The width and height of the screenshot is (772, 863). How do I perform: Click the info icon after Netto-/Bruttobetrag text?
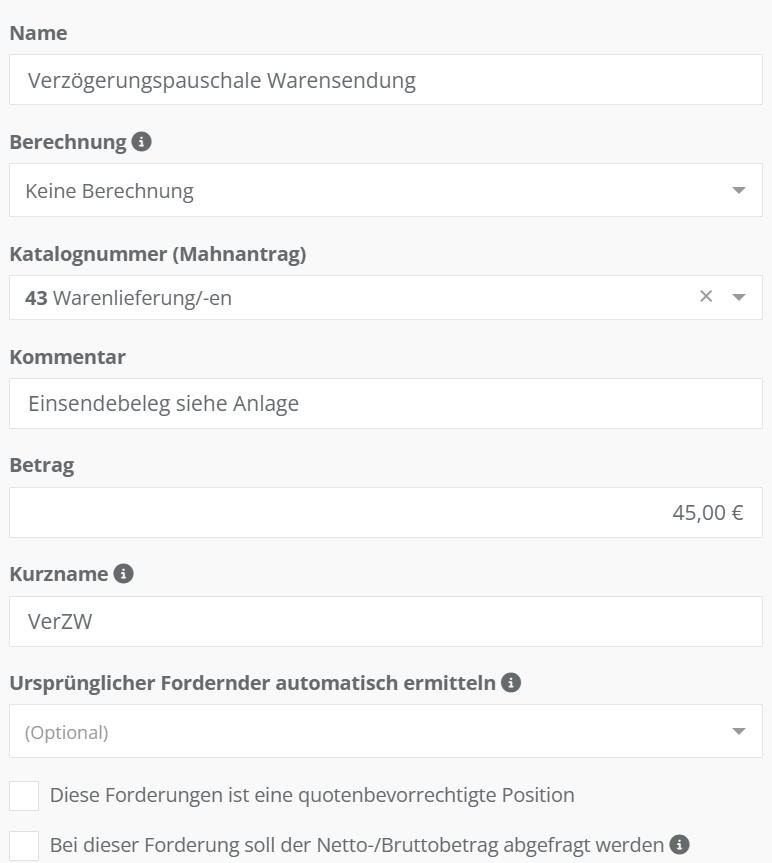click(680, 844)
